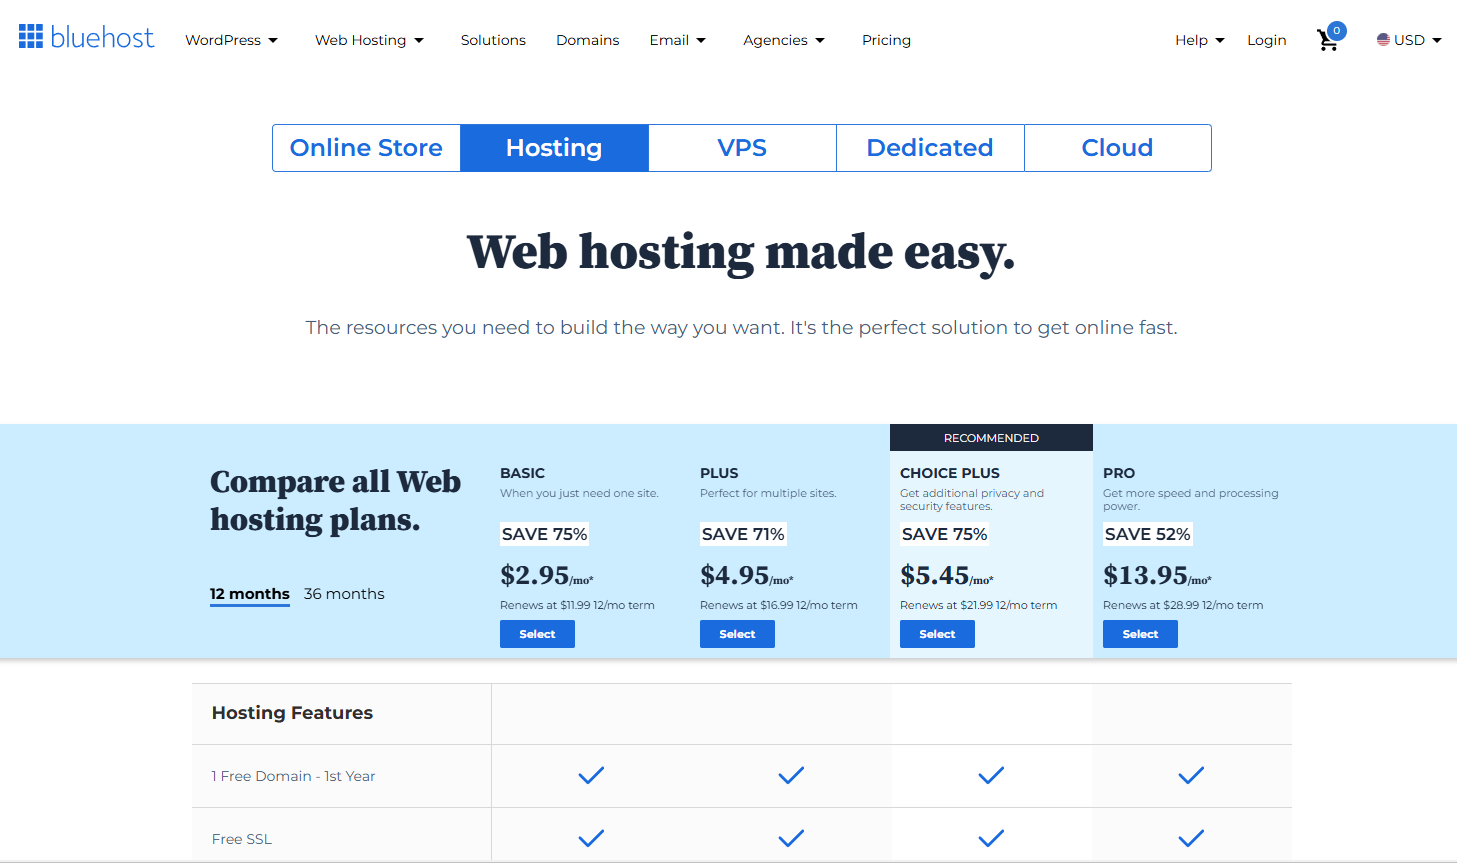Viewport: 1457px width, 863px height.
Task: Click the bluehost wordmark
Action: (x=102, y=38)
